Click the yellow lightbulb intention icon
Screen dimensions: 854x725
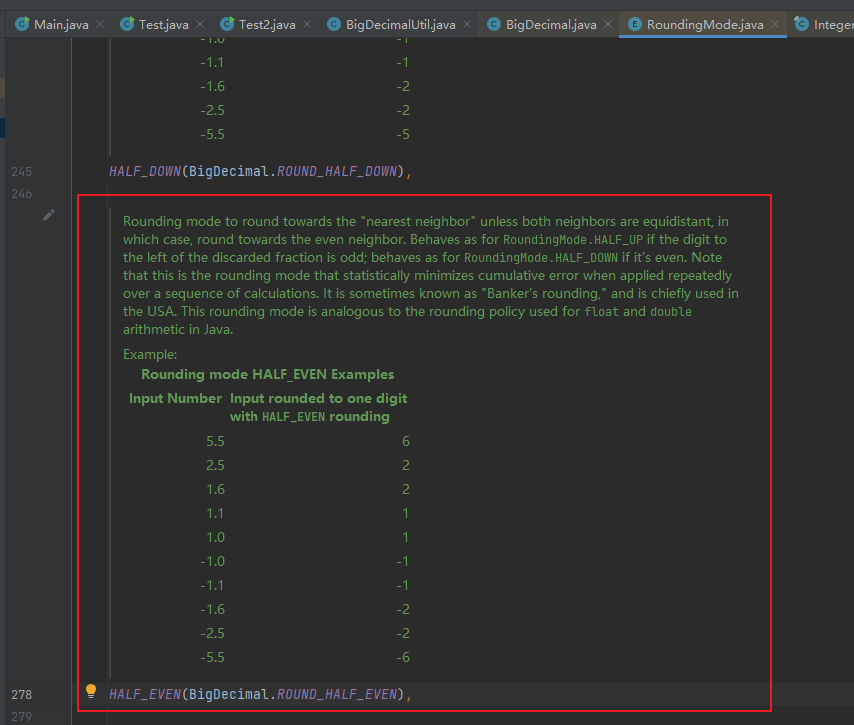click(91, 691)
